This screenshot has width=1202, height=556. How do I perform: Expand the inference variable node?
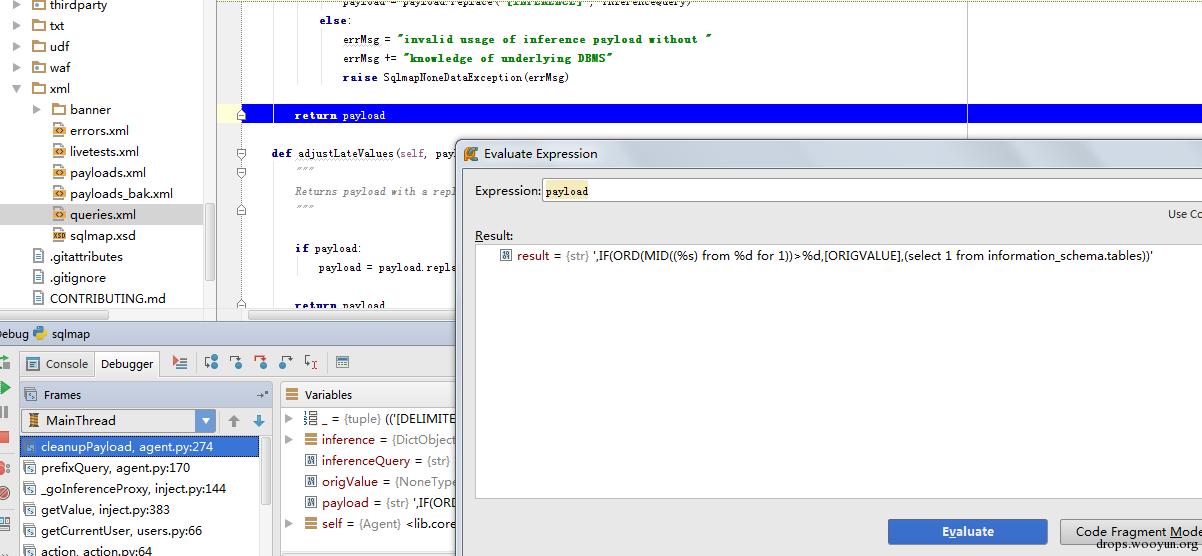[289, 439]
